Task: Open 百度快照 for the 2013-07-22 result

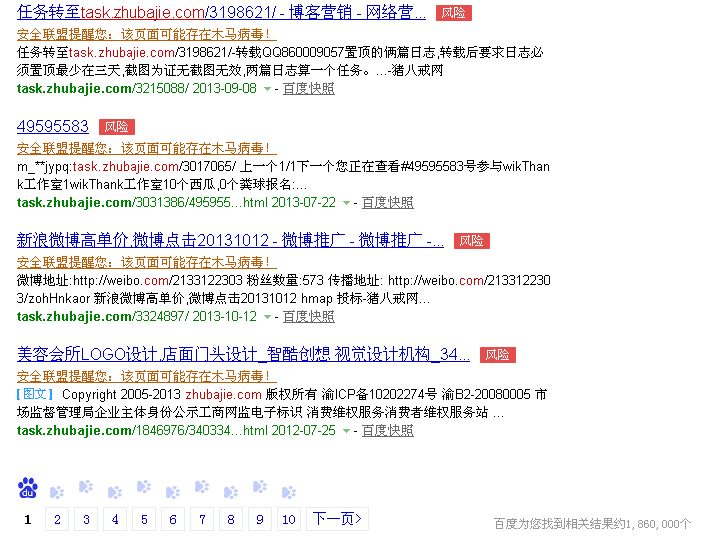Action: pyautogui.click(x=387, y=202)
